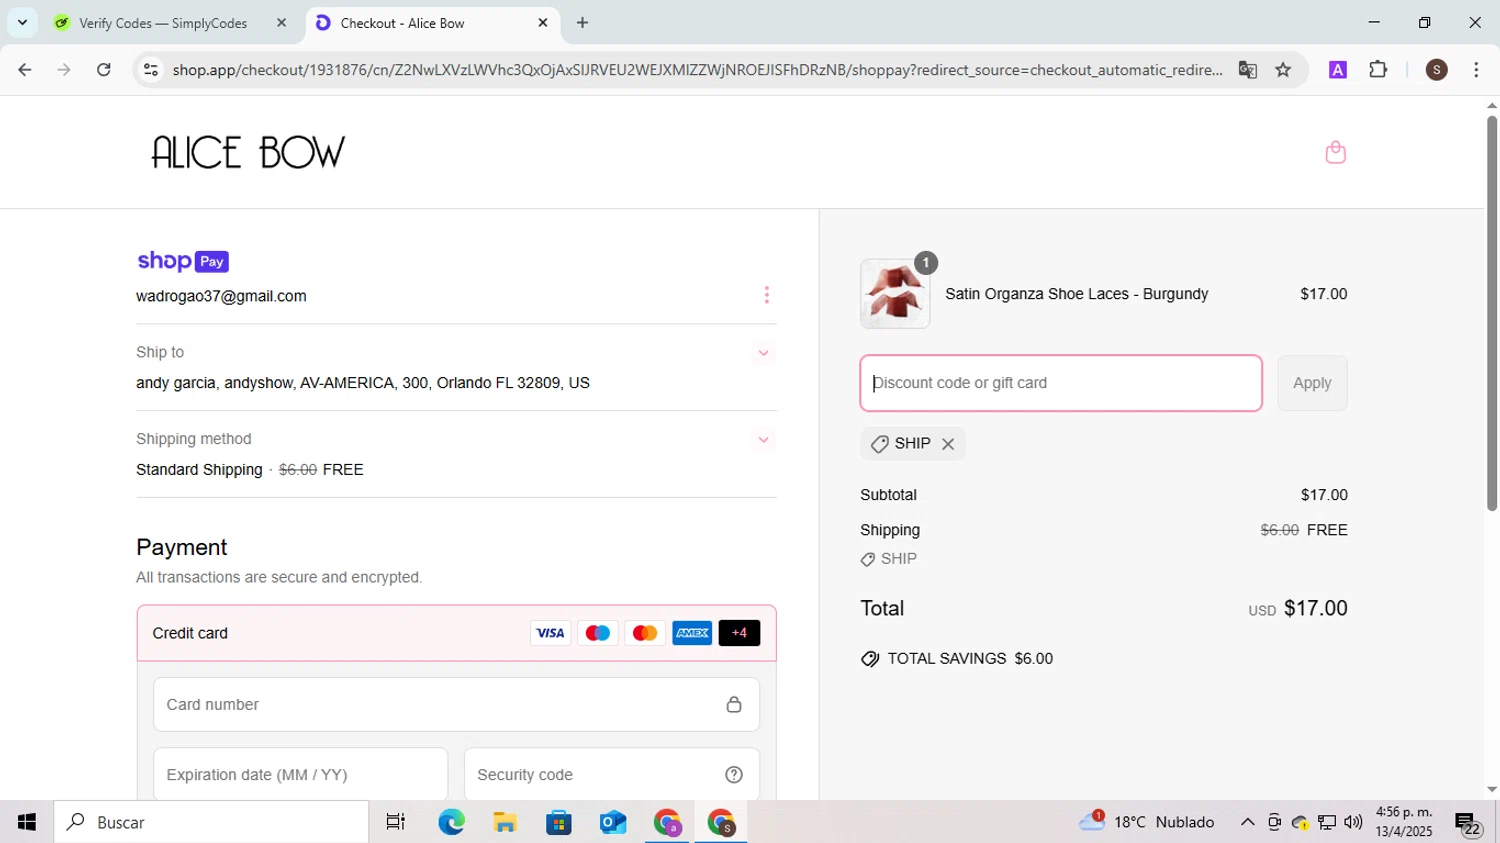Show the +4 additional card types

tap(739, 633)
